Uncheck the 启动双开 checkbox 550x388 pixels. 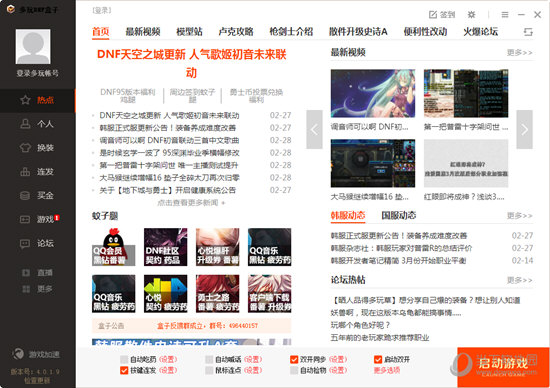(x=378, y=359)
